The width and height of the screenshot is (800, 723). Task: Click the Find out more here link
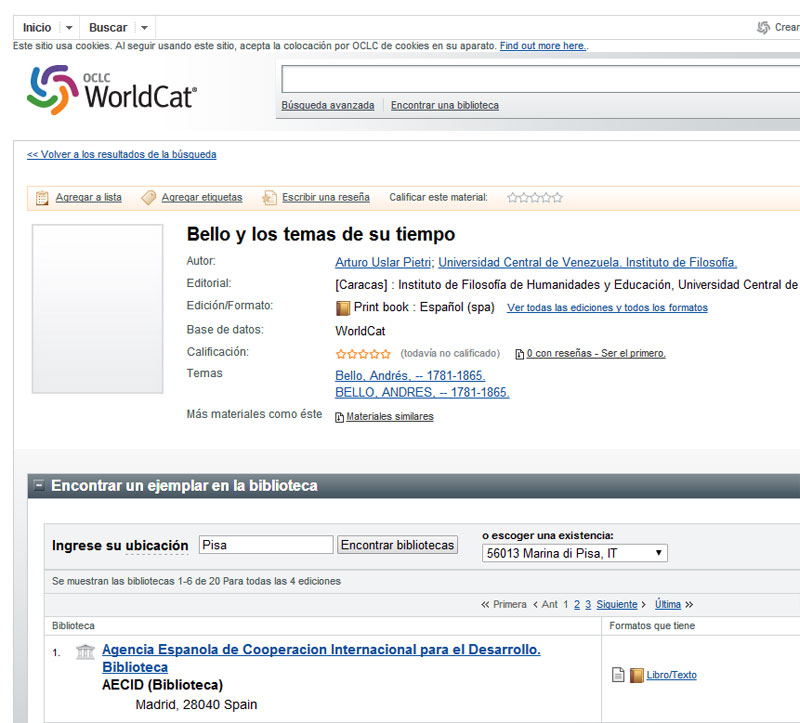pyautogui.click(x=542, y=46)
